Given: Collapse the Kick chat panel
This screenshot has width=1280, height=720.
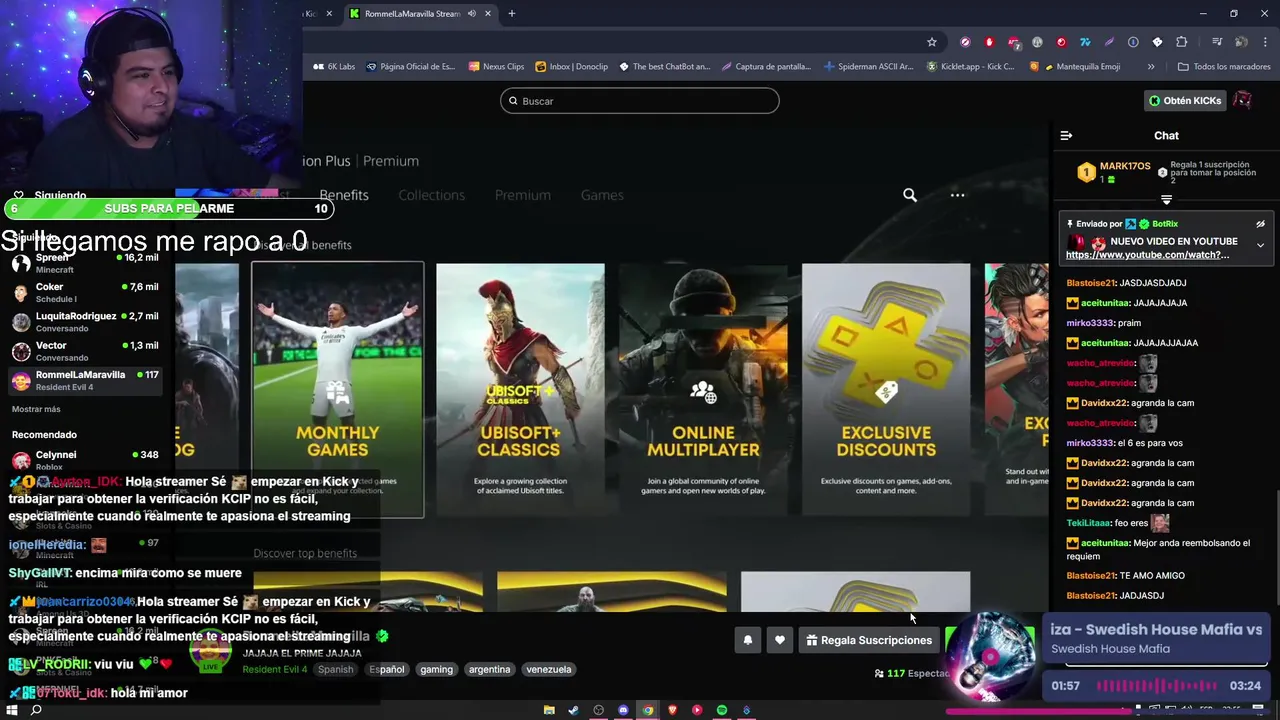Looking at the screenshot, I should coord(1066,136).
